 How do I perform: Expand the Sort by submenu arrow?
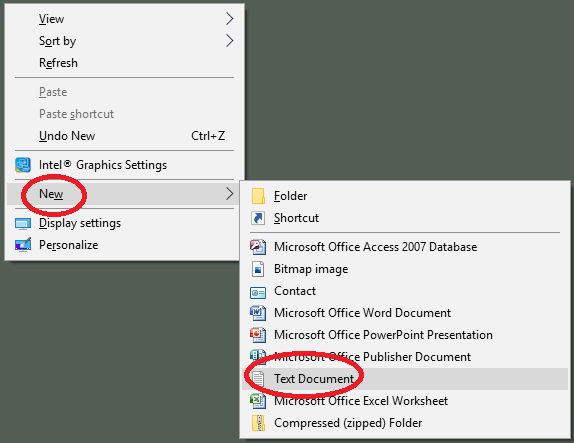[x=229, y=41]
